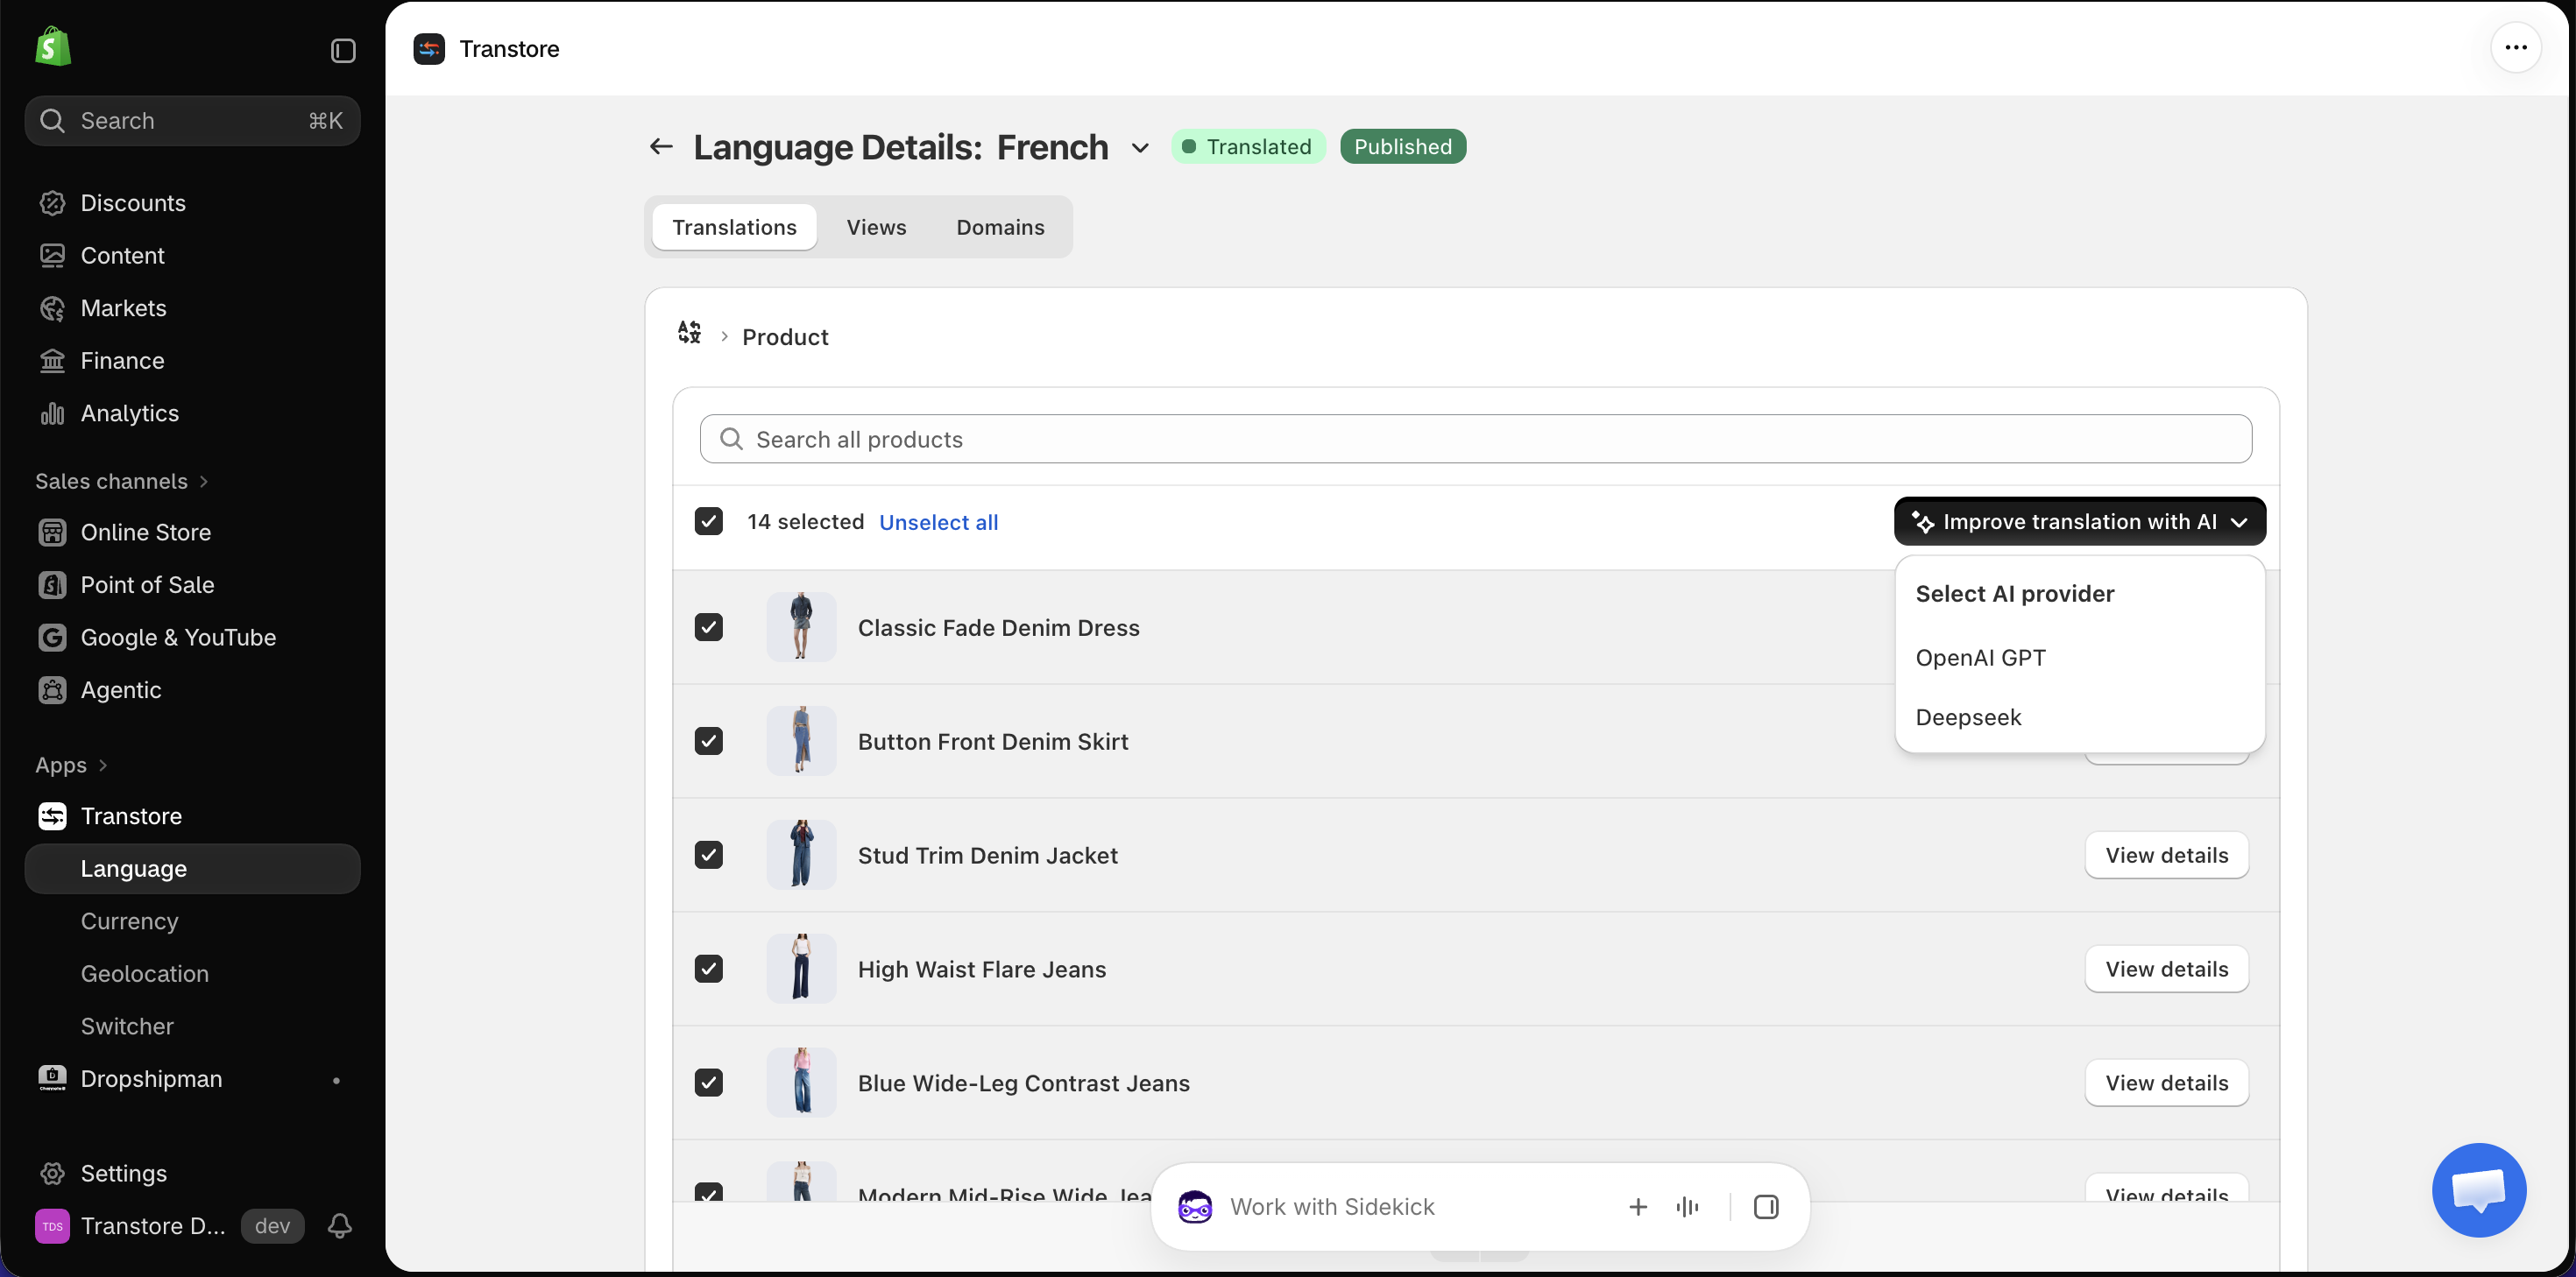Expand the French language dropdown chevron
This screenshot has height=1277, width=2576.
pos(1140,148)
